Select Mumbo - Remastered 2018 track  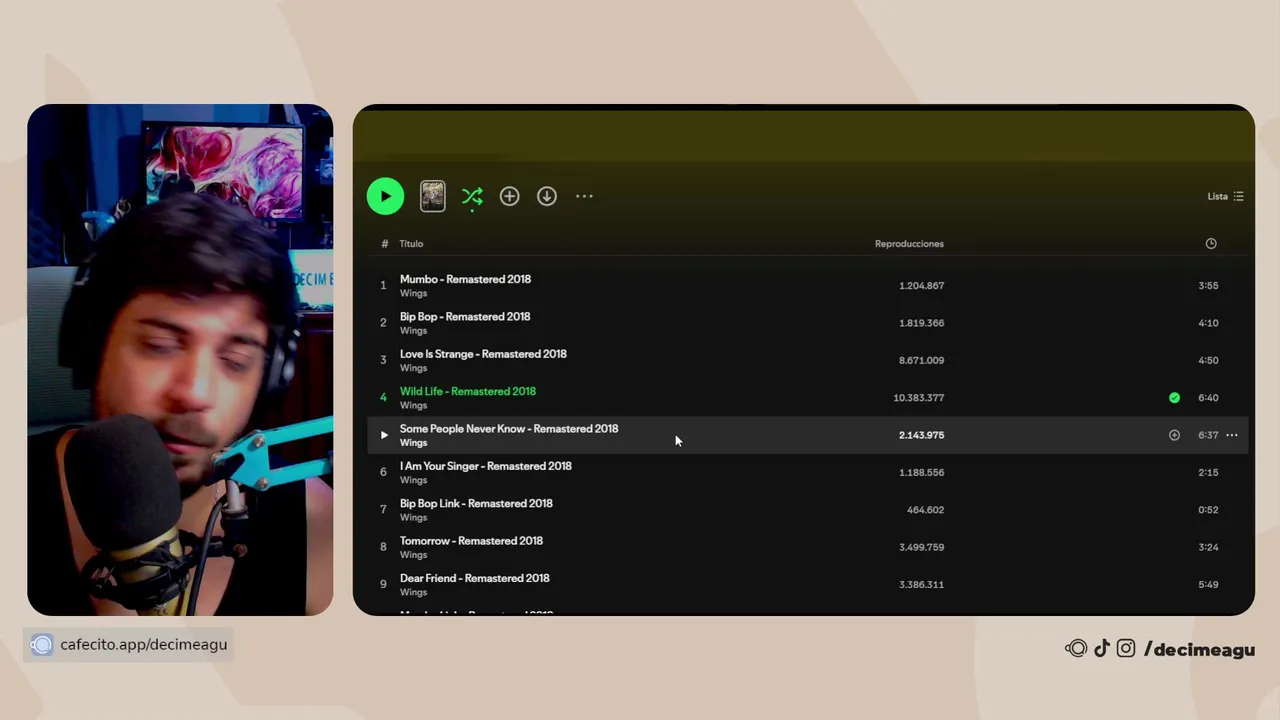click(465, 279)
